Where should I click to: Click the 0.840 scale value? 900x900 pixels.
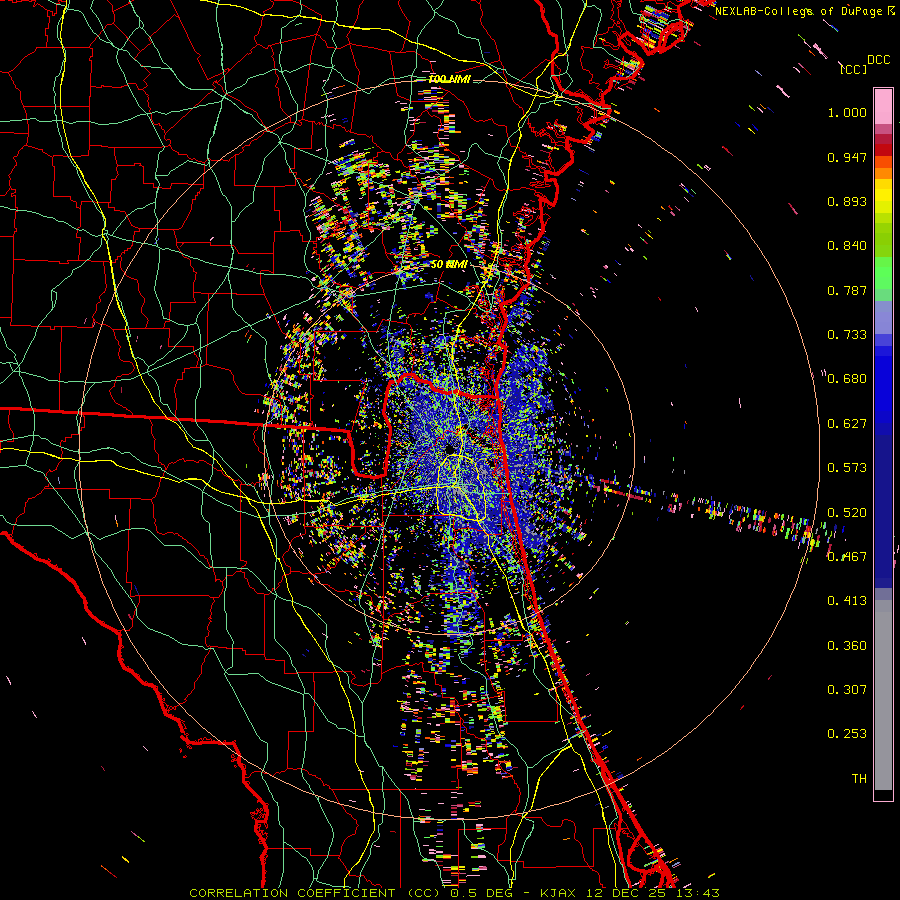coord(847,246)
